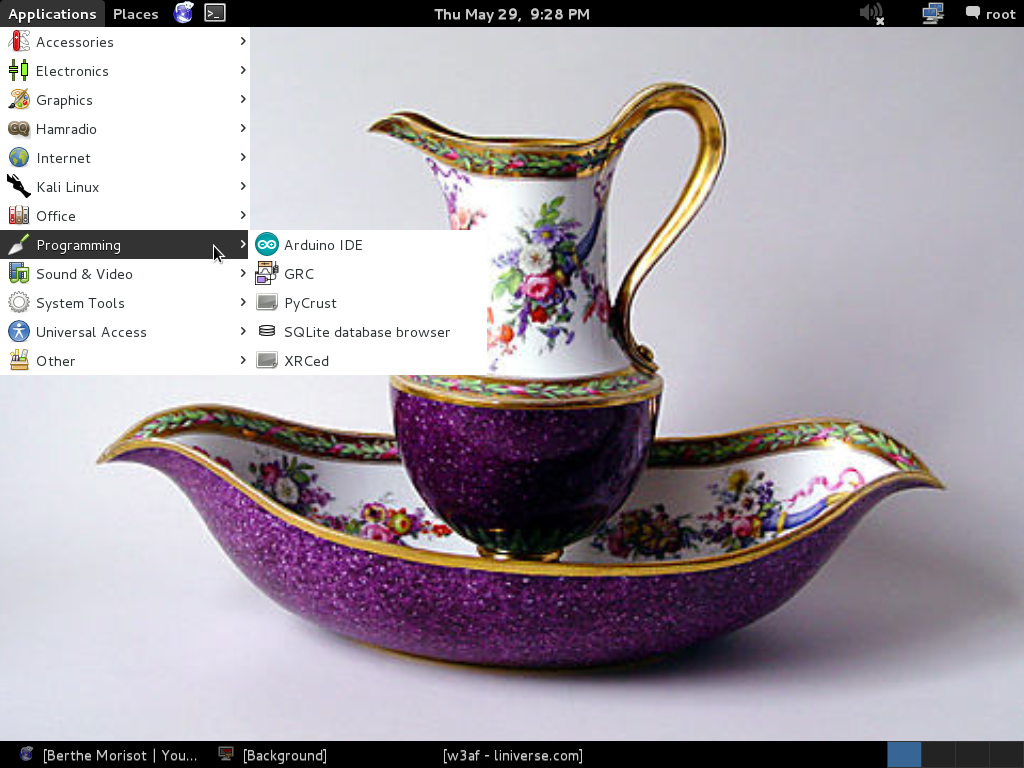Viewport: 1024px width, 768px height.
Task: Select the Universal Access menu label
Action: pyautogui.click(x=91, y=332)
